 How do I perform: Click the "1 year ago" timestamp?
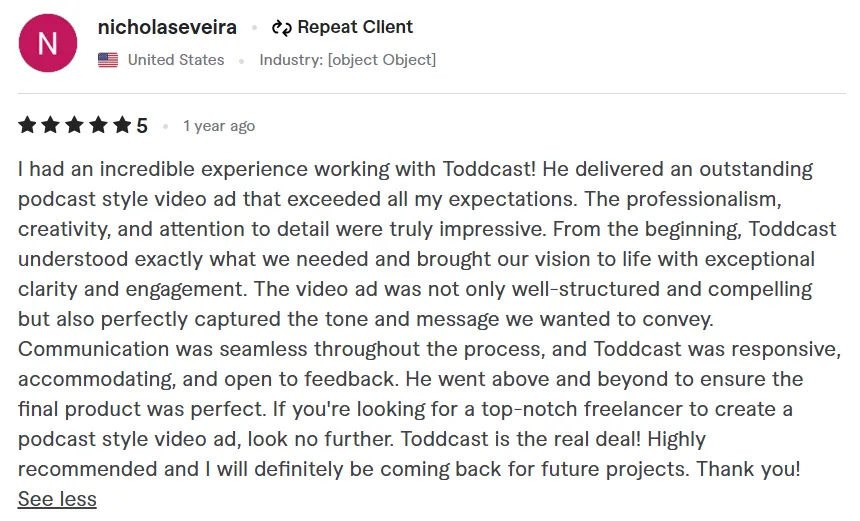pos(219,126)
